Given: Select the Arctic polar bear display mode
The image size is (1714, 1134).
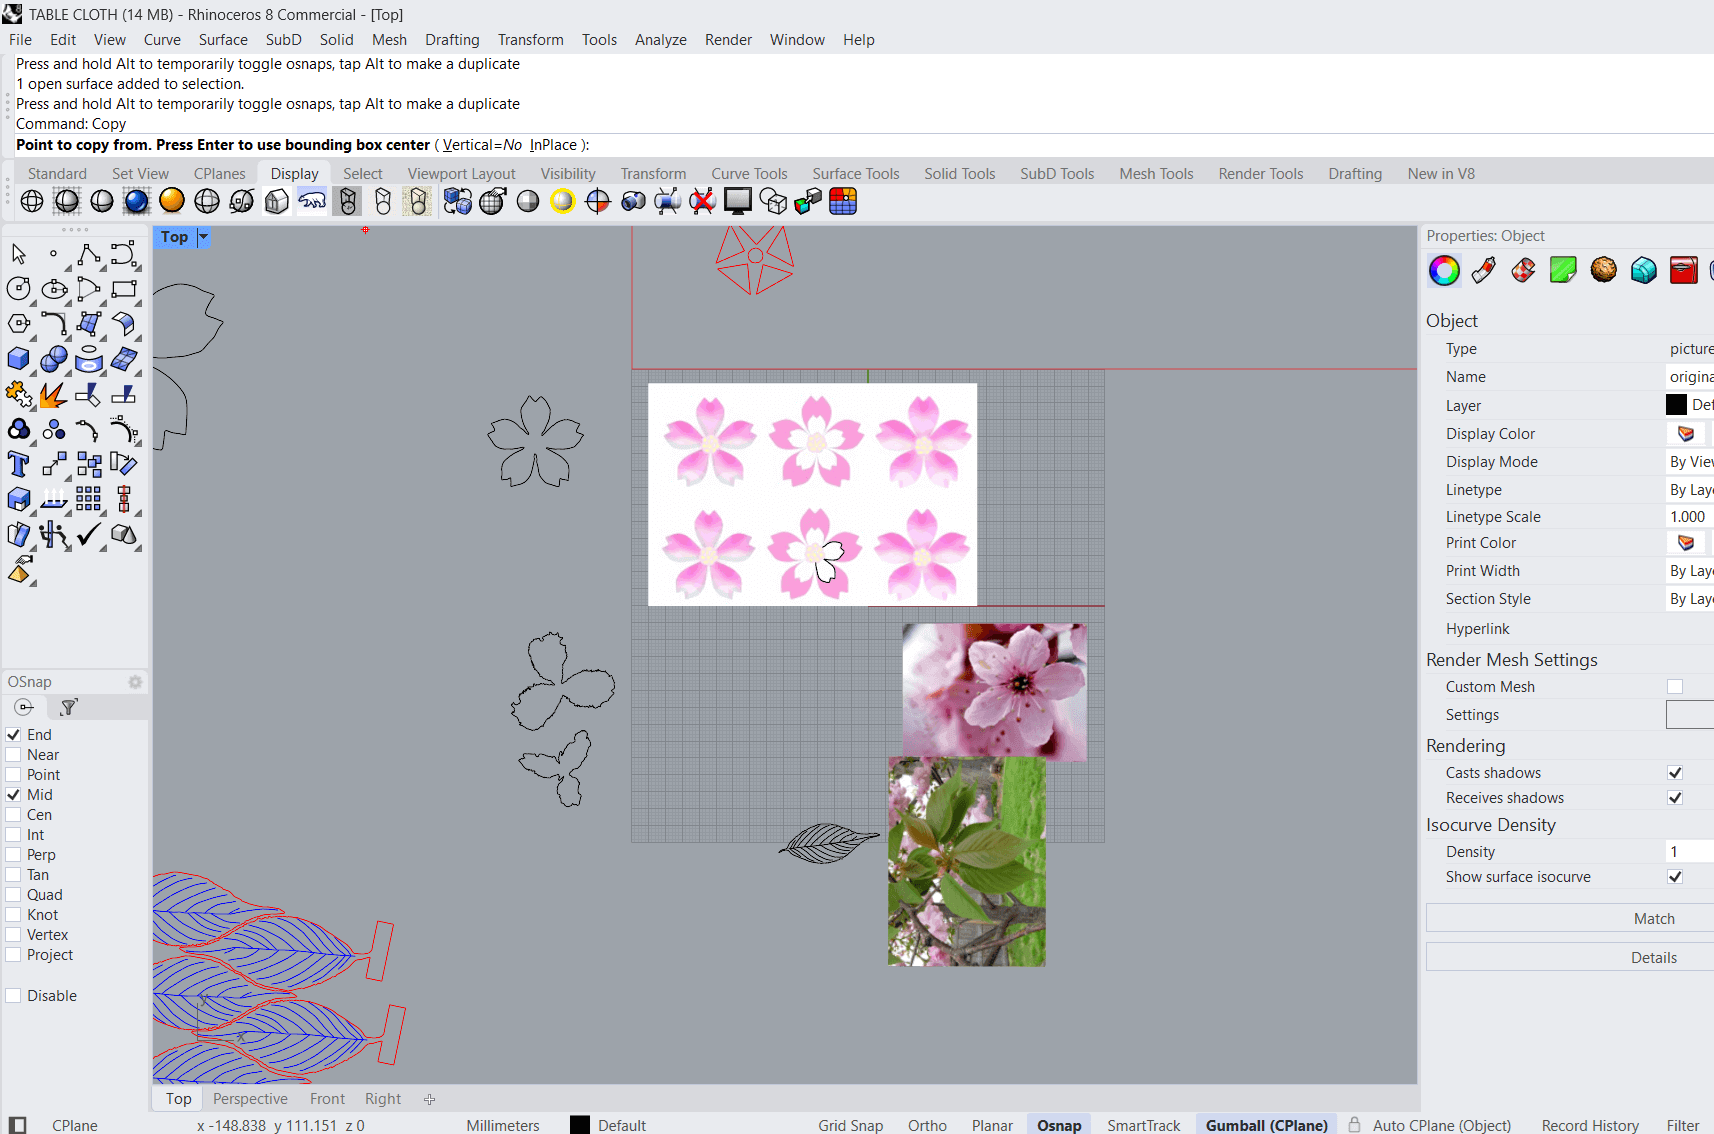Looking at the screenshot, I should click(312, 201).
